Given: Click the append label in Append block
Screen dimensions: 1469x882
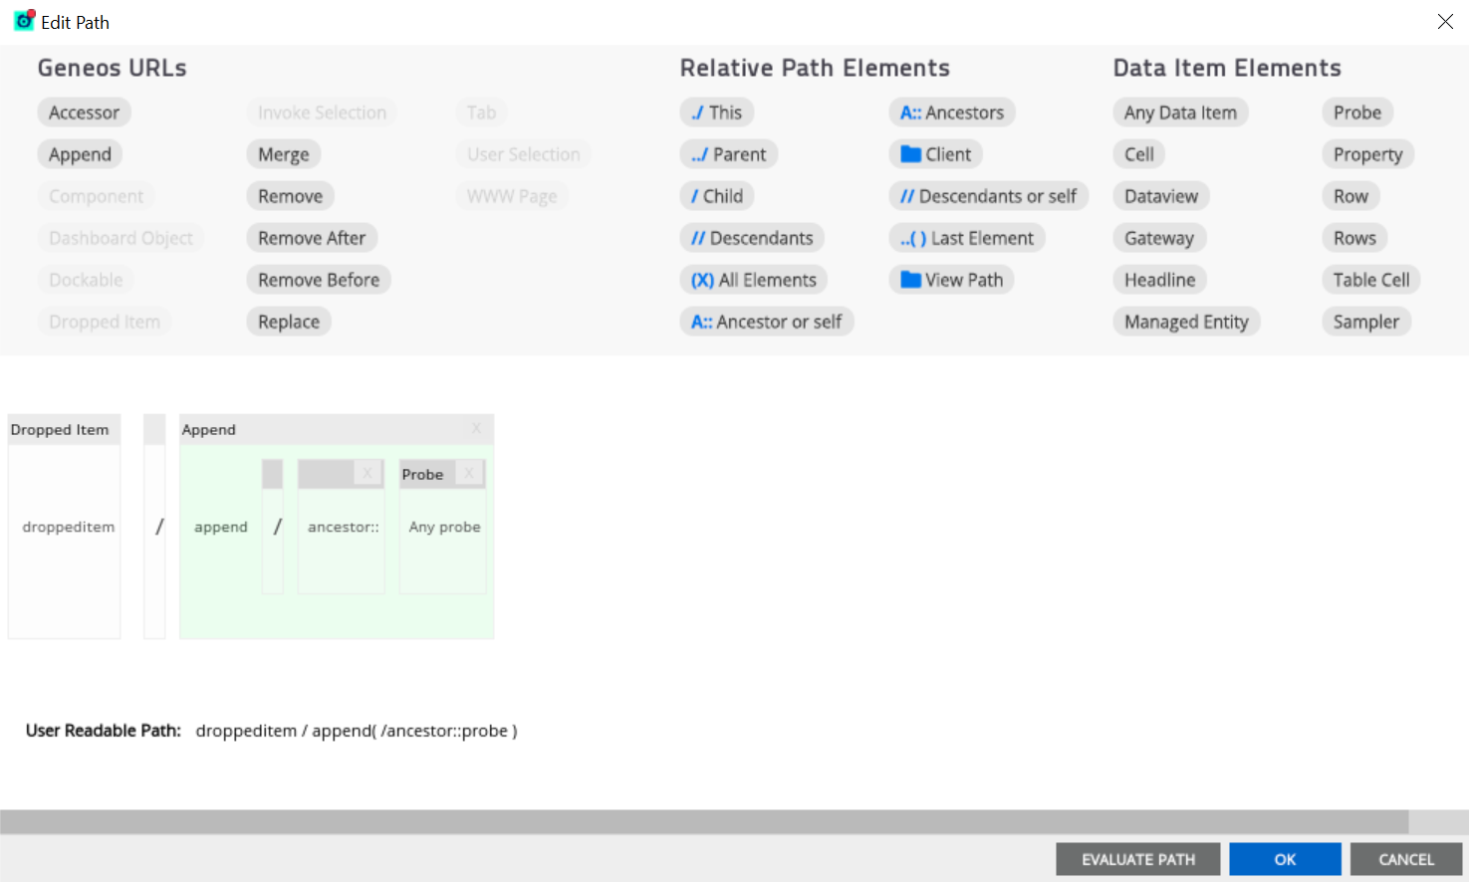Looking at the screenshot, I should click(221, 527).
